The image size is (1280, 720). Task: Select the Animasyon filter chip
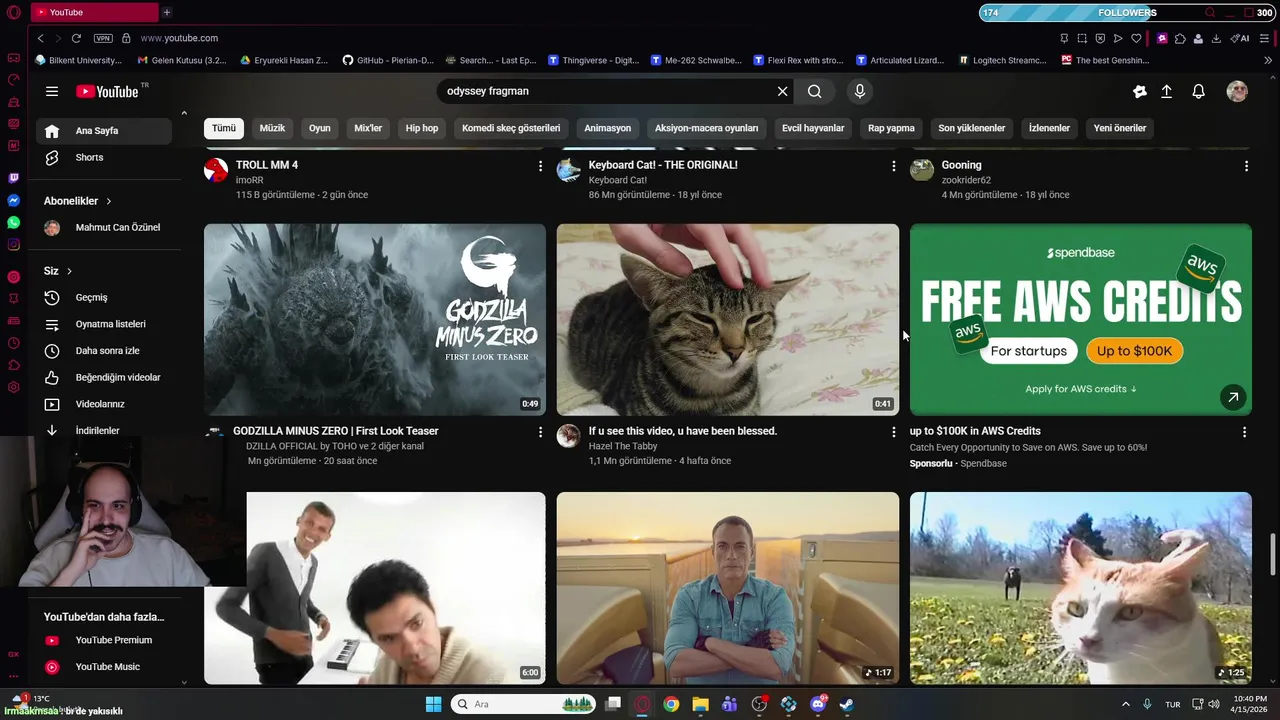pyautogui.click(x=607, y=128)
